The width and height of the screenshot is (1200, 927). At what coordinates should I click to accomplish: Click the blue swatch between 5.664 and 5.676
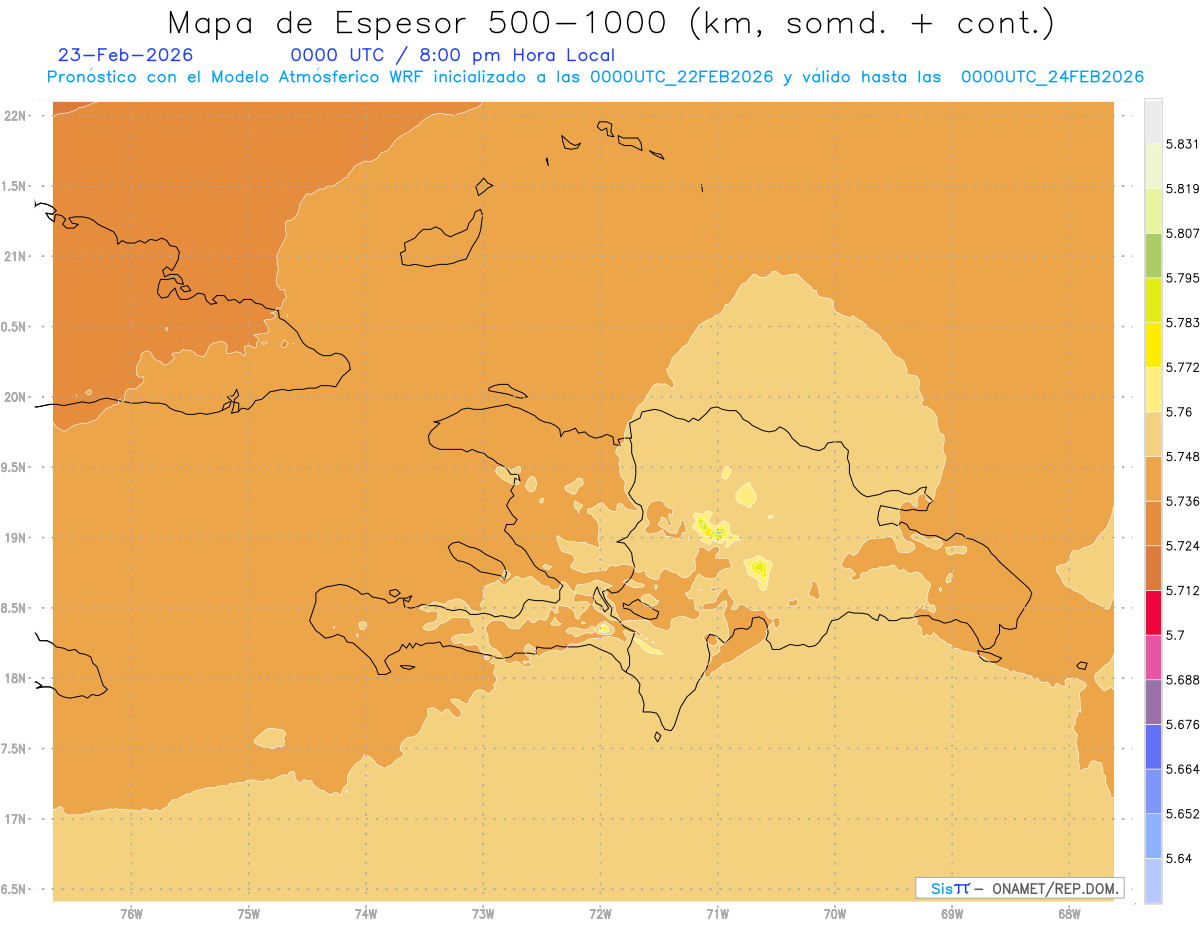tap(1153, 746)
